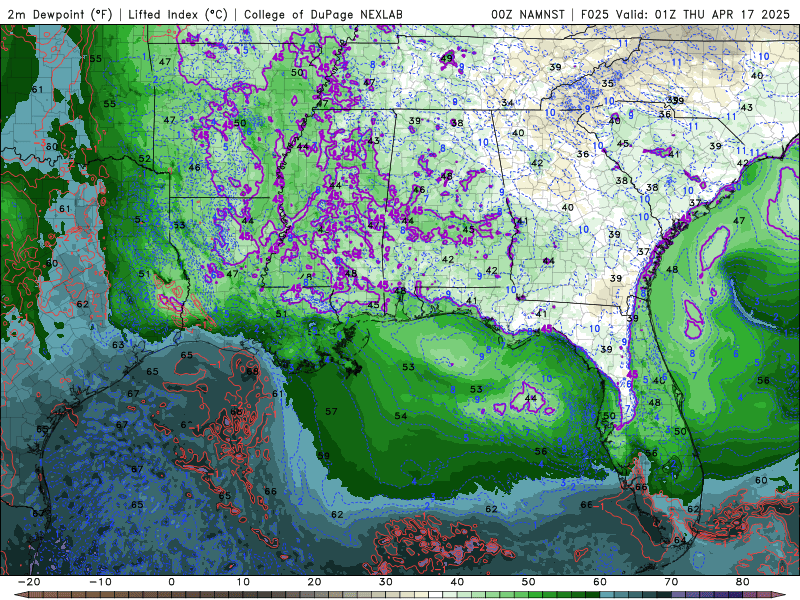Click the "54" dewpoint value over the Gulf

click(401, 416)
